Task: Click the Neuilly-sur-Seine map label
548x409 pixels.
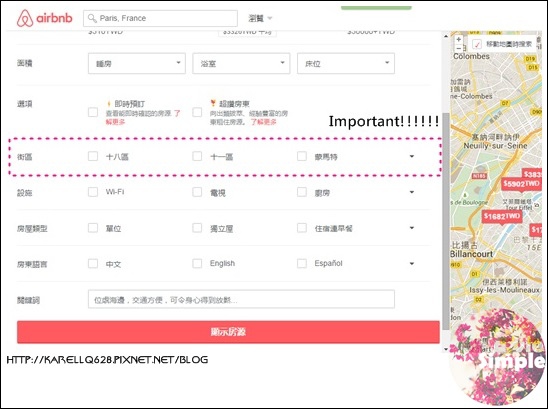Action: [495, 146]
